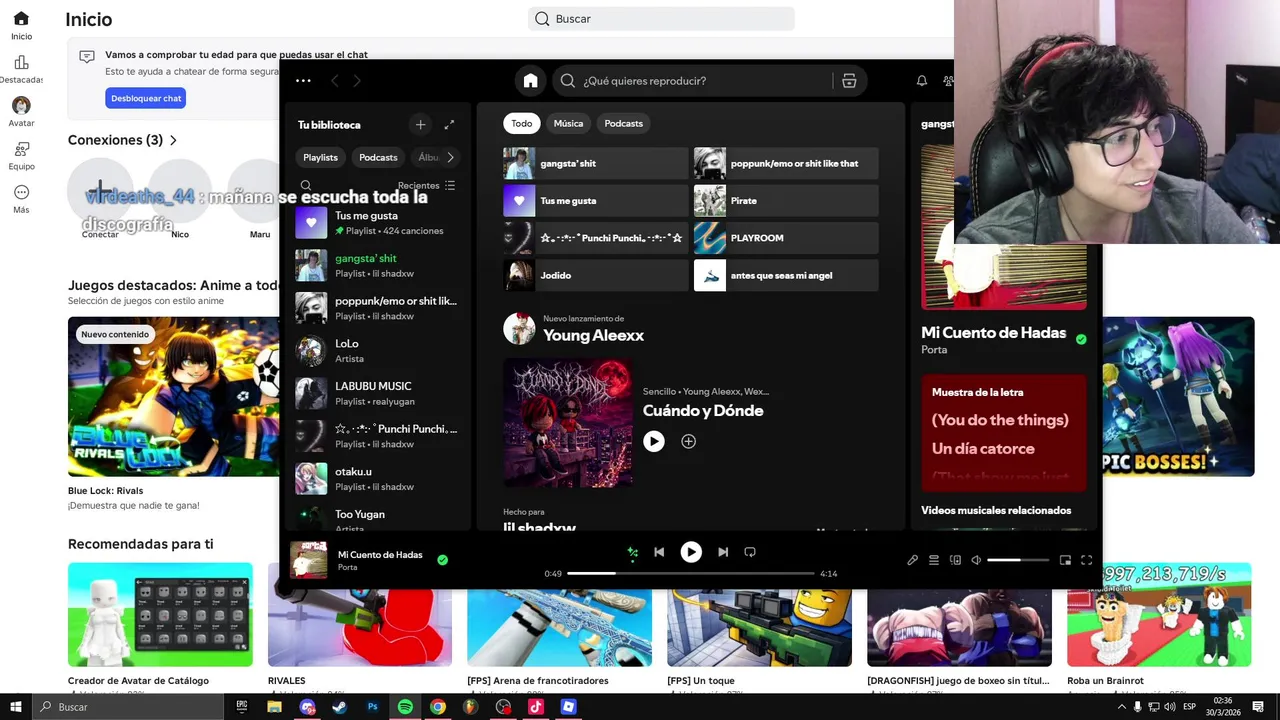This screenshot has height=720, width=1280.
Task: Open otaku.u playlist in library
Action: (x=377, y=479)
